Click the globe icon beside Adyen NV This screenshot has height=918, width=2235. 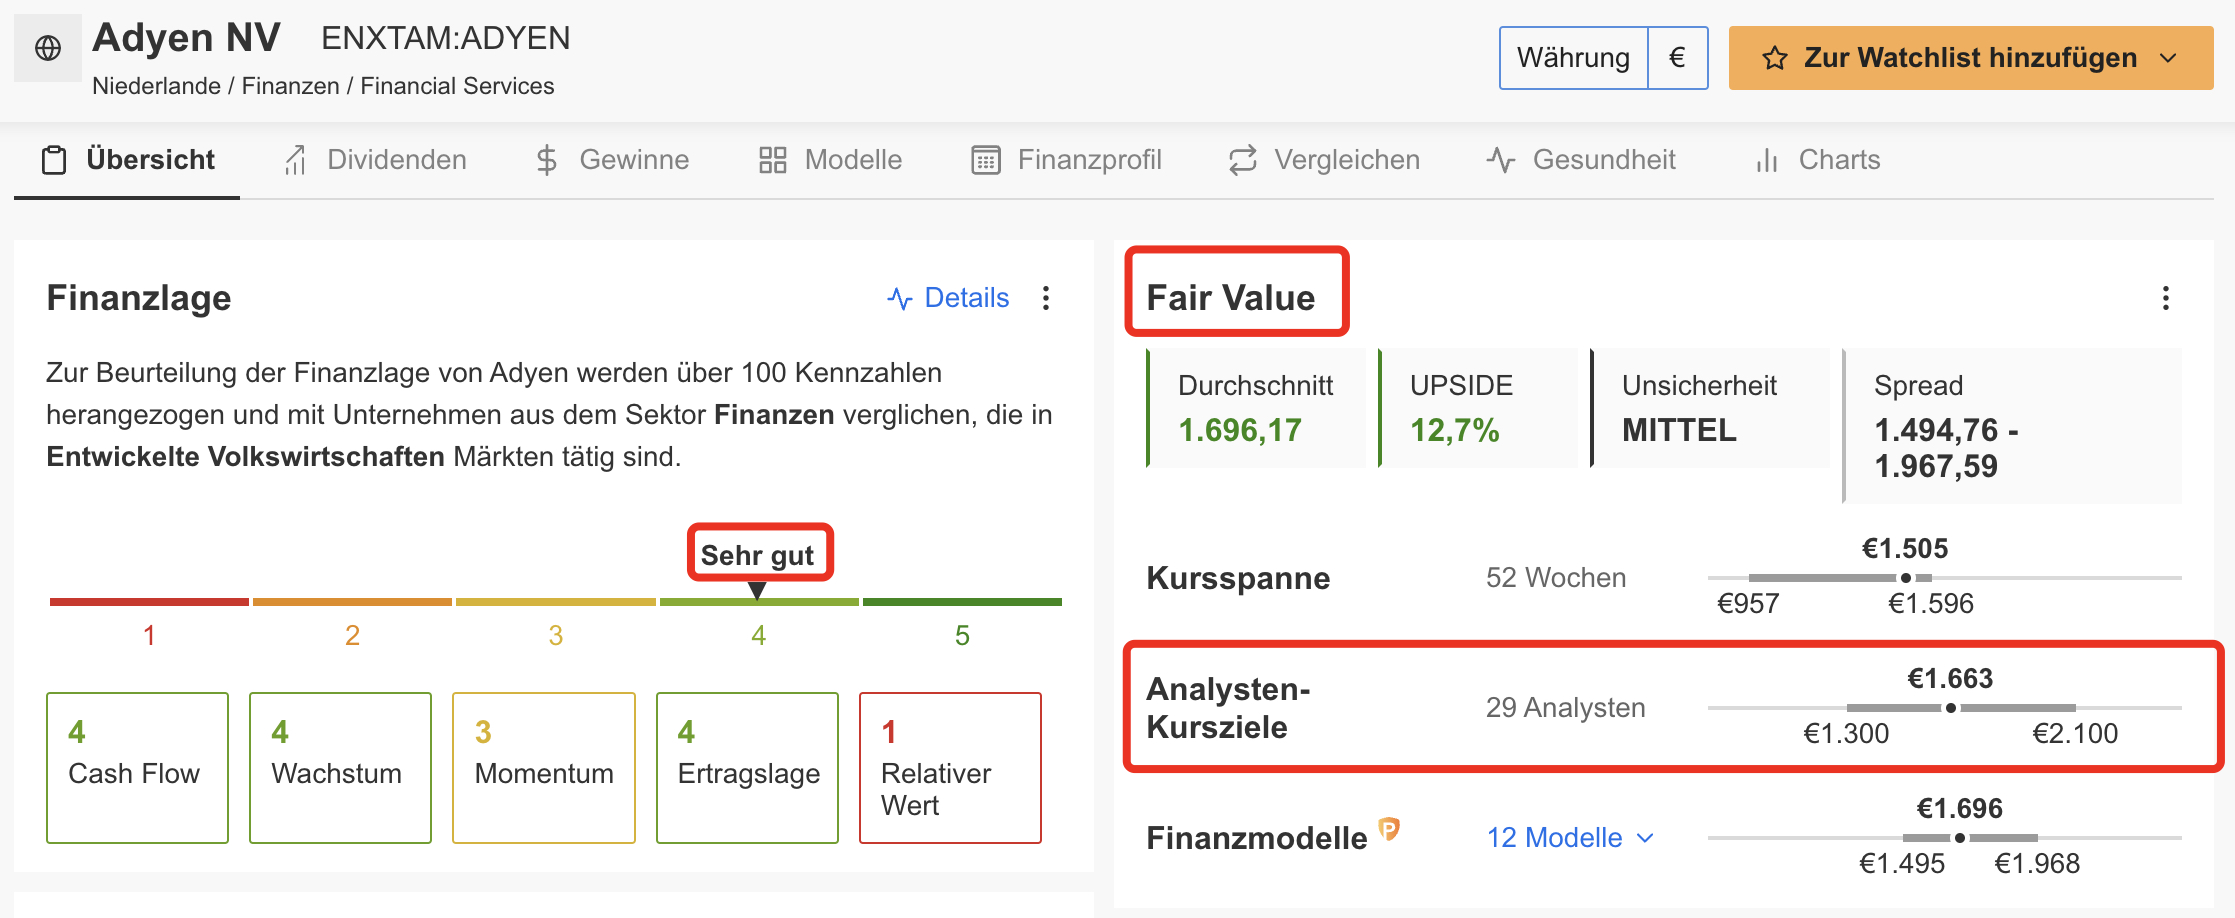click(48, 48)
